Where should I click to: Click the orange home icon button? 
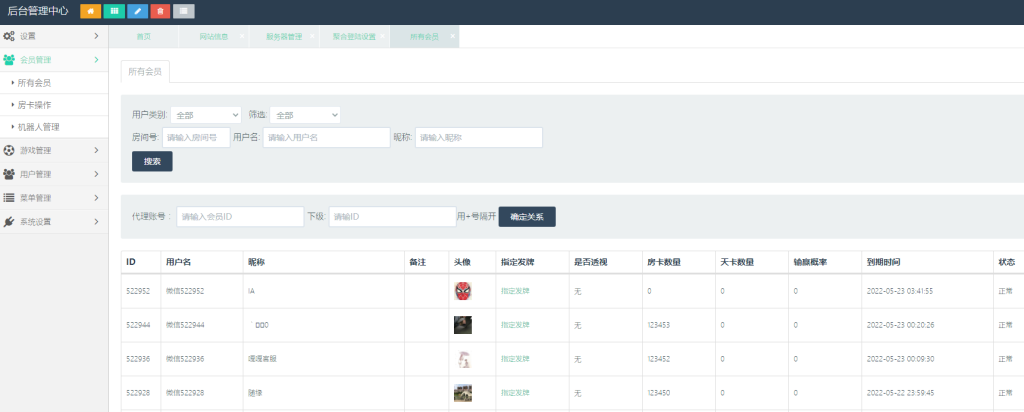(90, 11)
